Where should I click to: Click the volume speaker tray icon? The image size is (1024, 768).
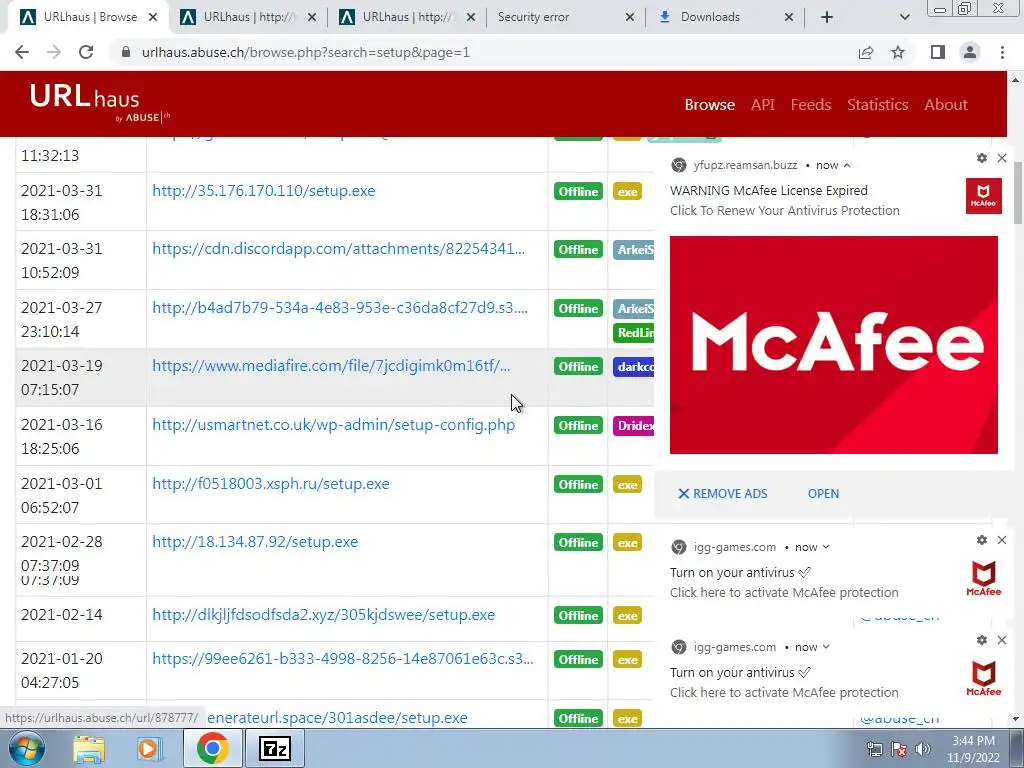[922, 749]
